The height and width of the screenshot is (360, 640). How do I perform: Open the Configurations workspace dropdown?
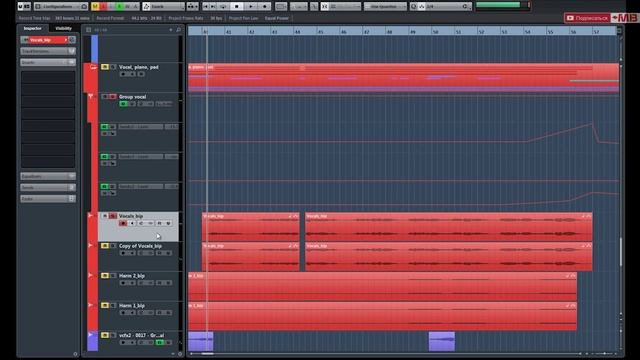click(61, 6)
